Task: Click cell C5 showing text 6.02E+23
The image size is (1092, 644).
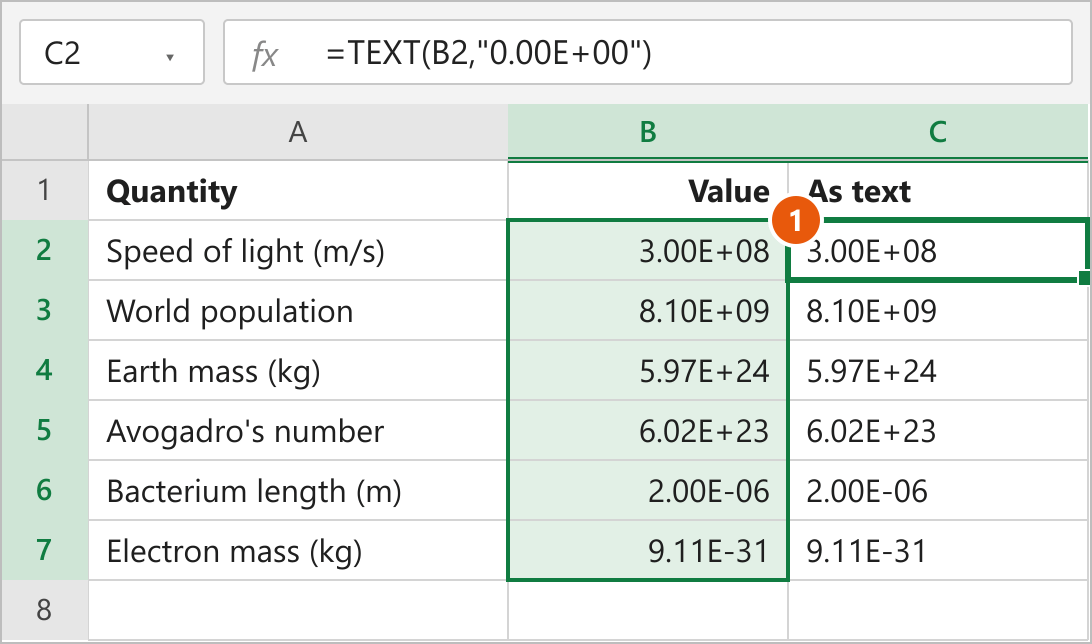Action: (938, 430)
